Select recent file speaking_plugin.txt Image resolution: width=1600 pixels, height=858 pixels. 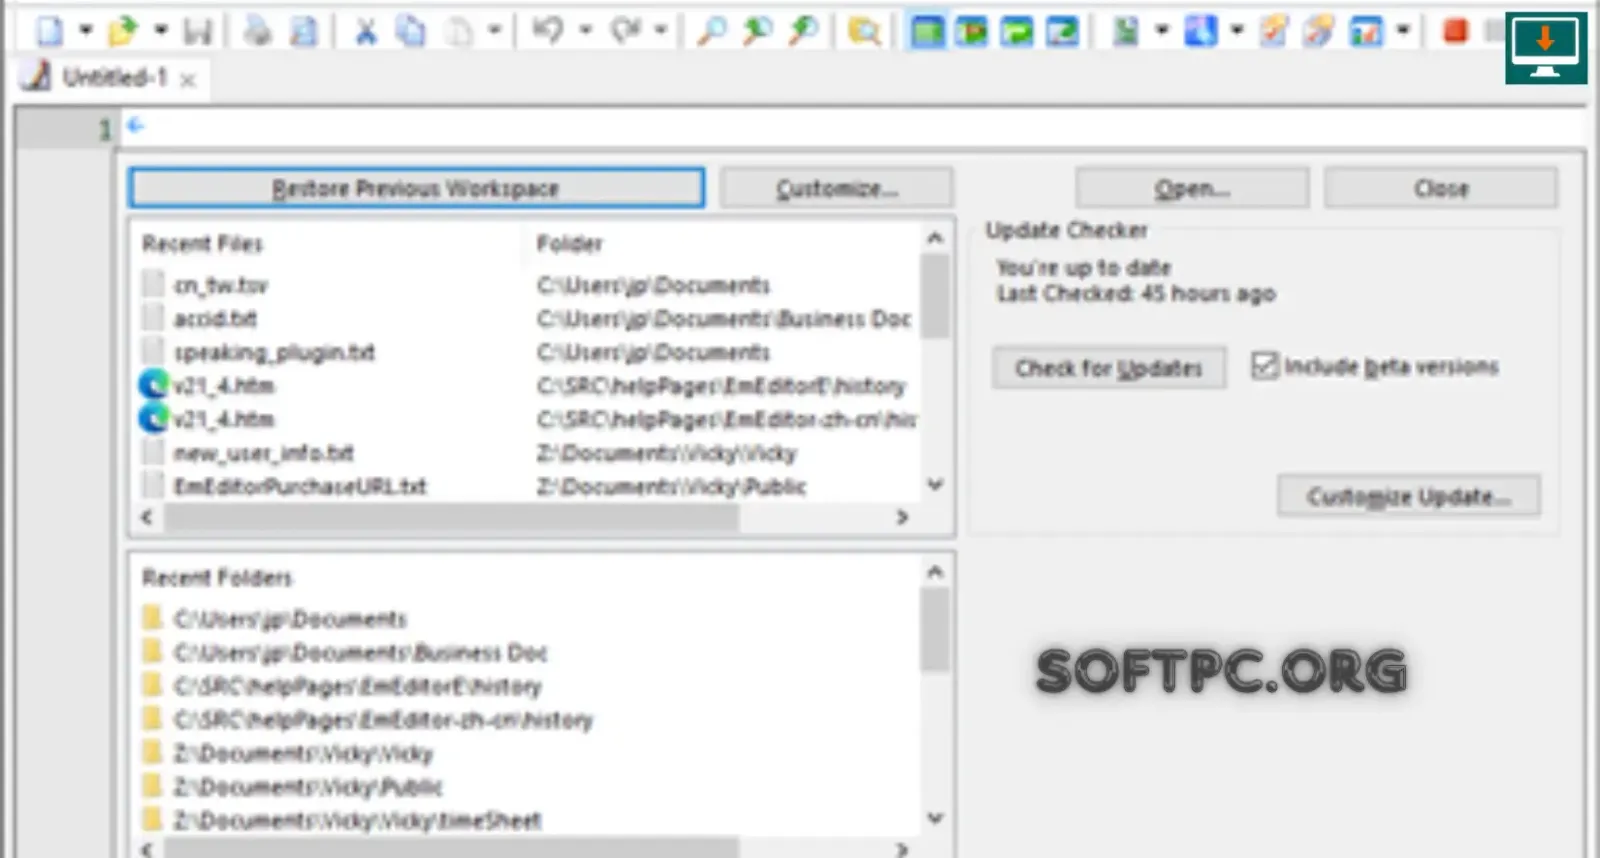274,352
